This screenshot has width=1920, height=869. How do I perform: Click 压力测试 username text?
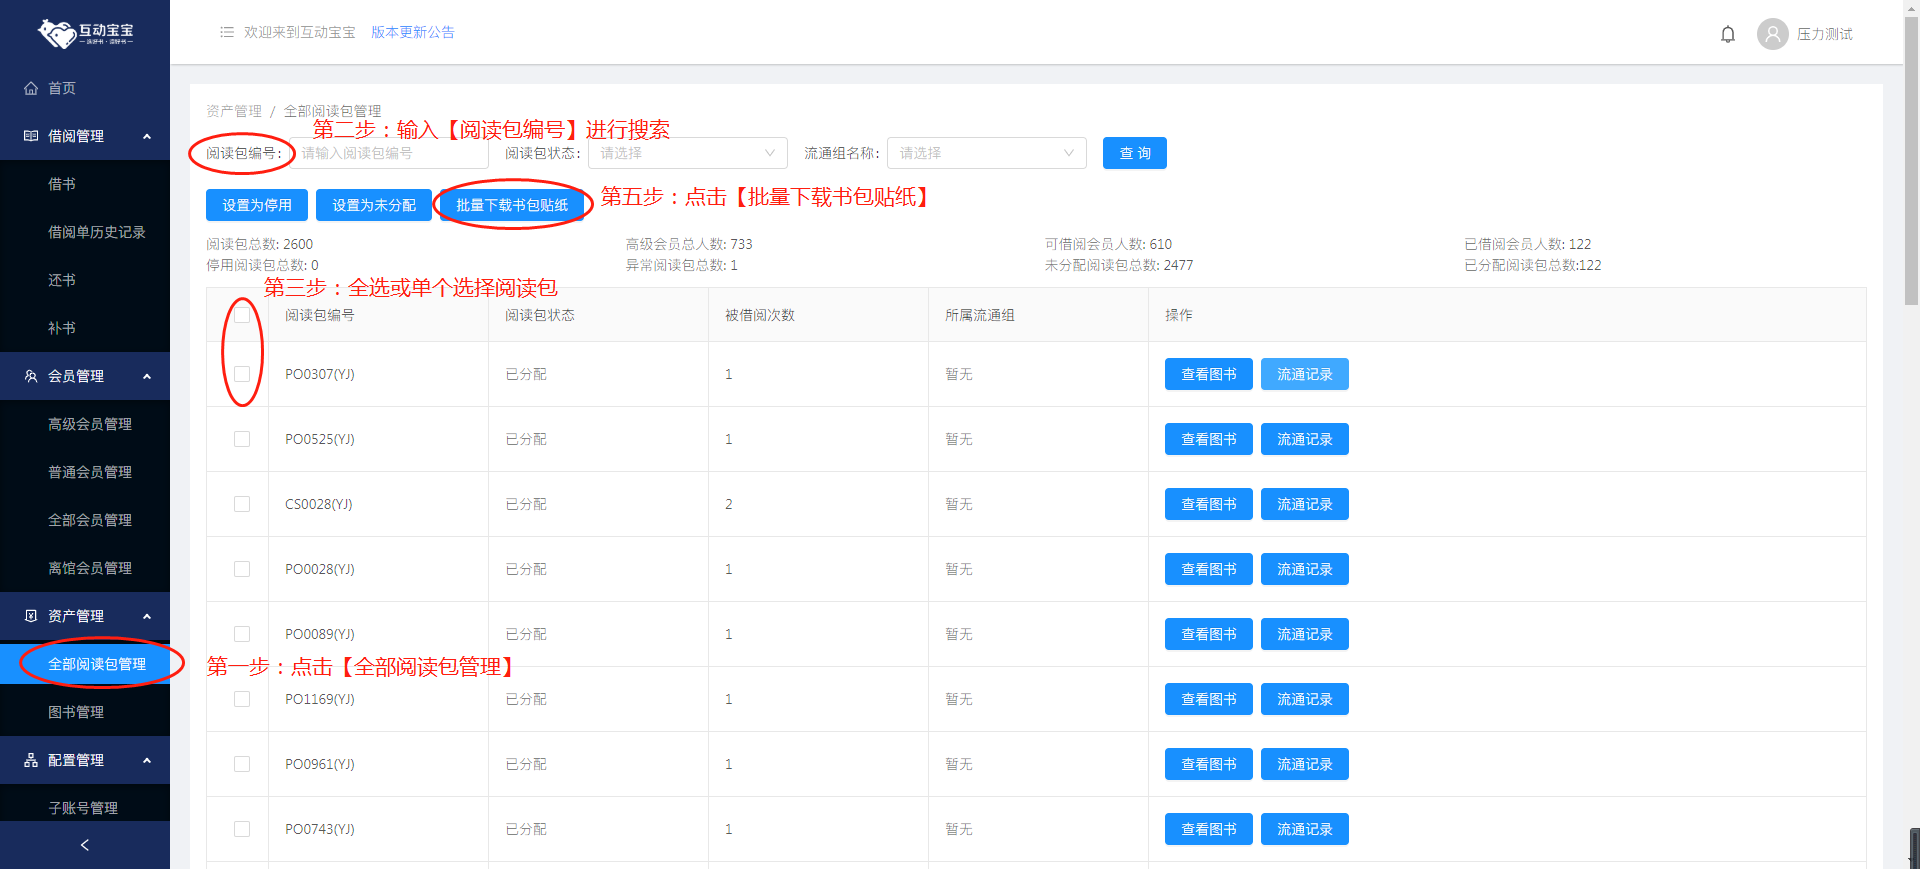point(1825,34)
